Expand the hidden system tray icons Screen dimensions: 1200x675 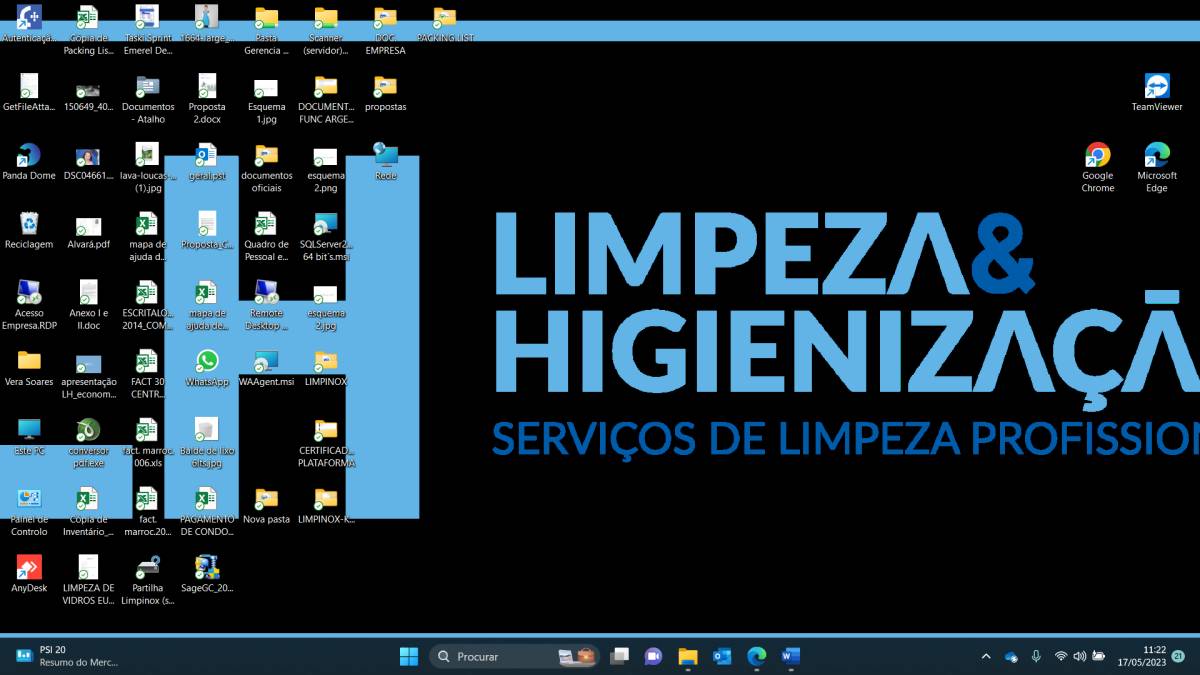986,656
